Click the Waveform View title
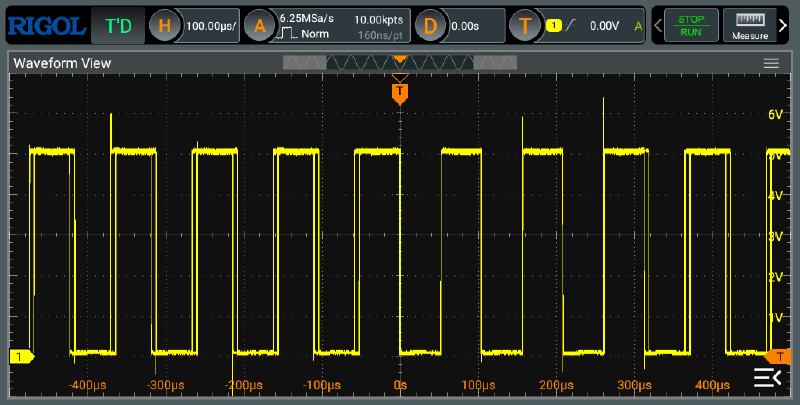 pyautogui.click(x=62, y=63)
